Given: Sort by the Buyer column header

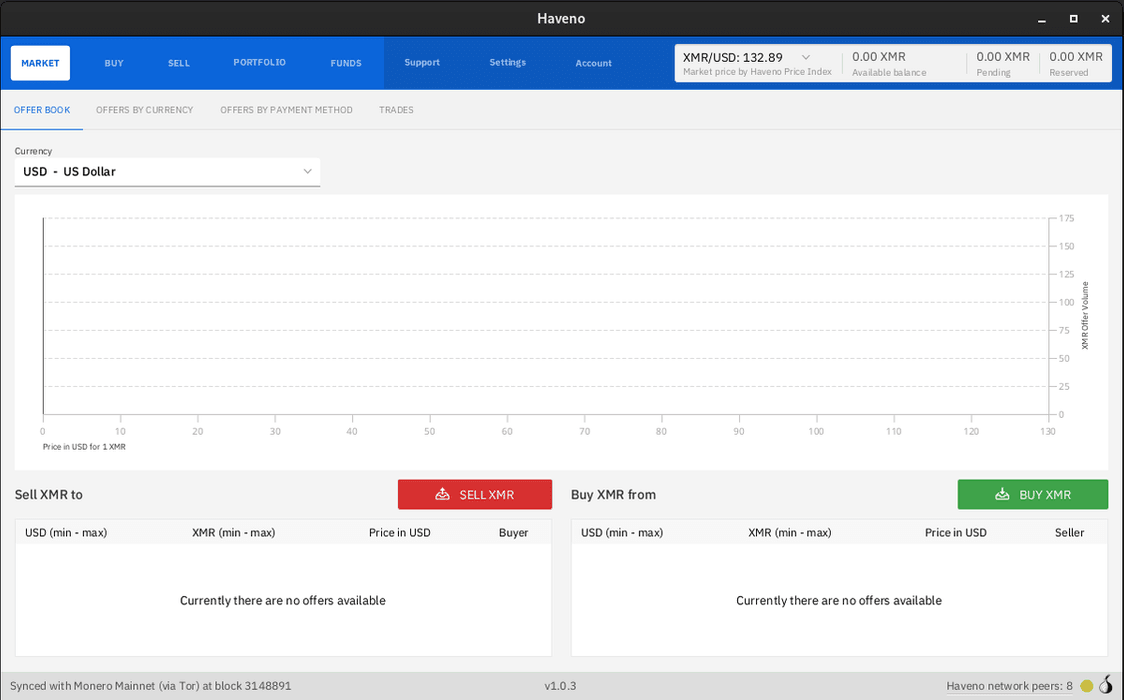Looking at the screenshot, I should point(513,532).
